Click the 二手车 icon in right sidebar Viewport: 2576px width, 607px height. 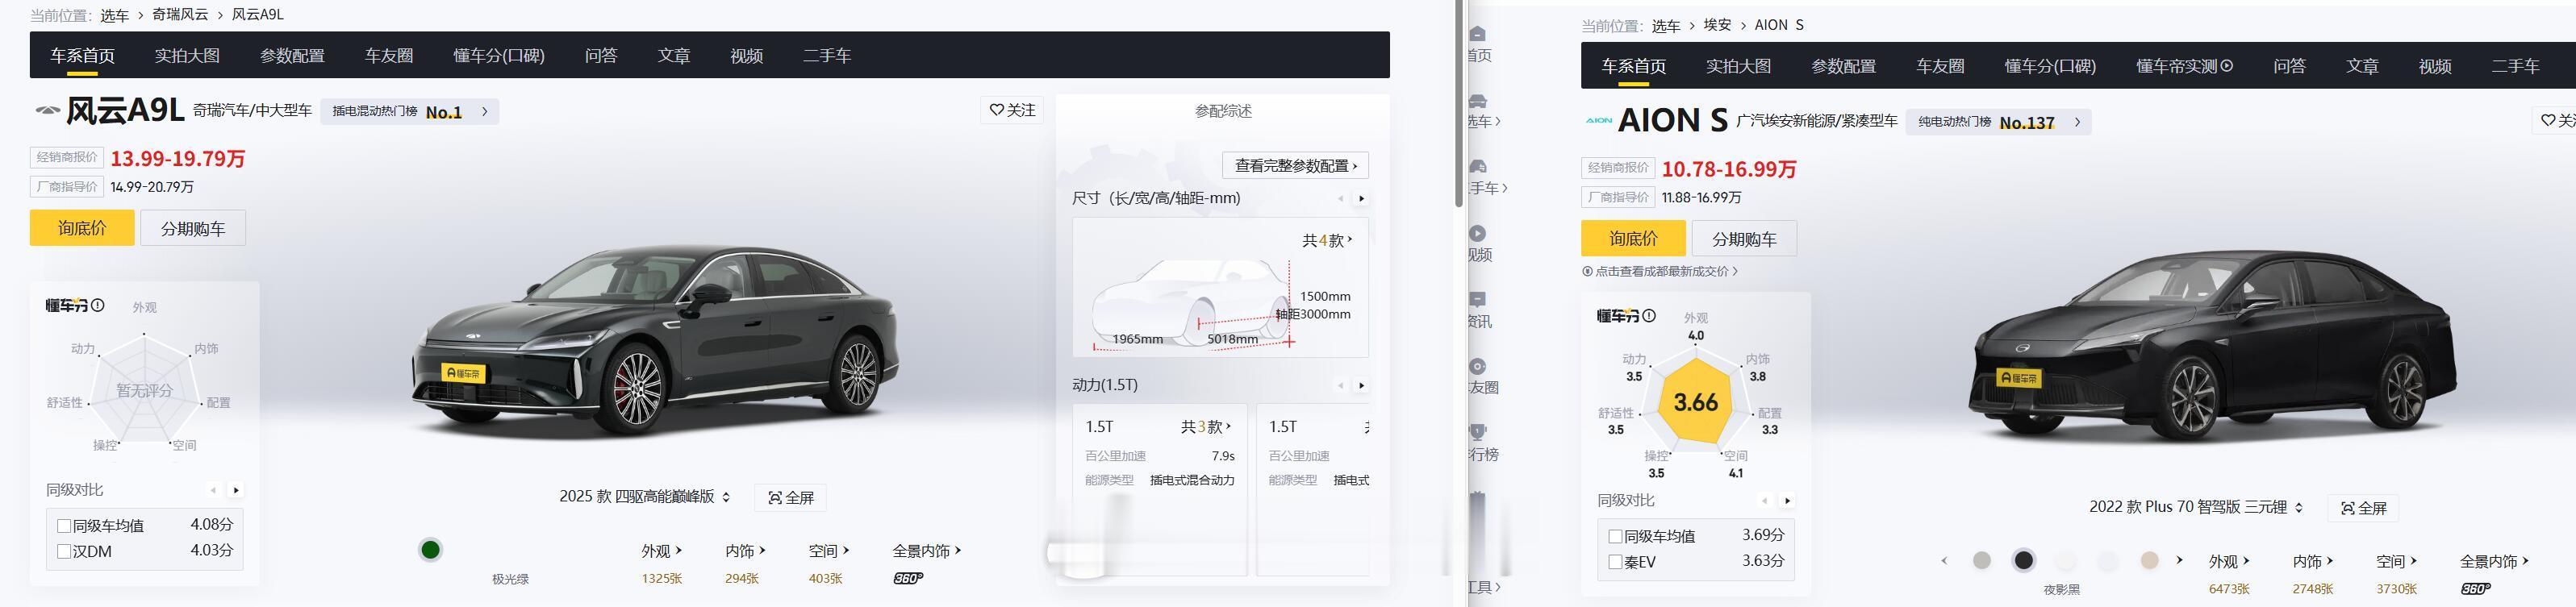(1479, 166)
